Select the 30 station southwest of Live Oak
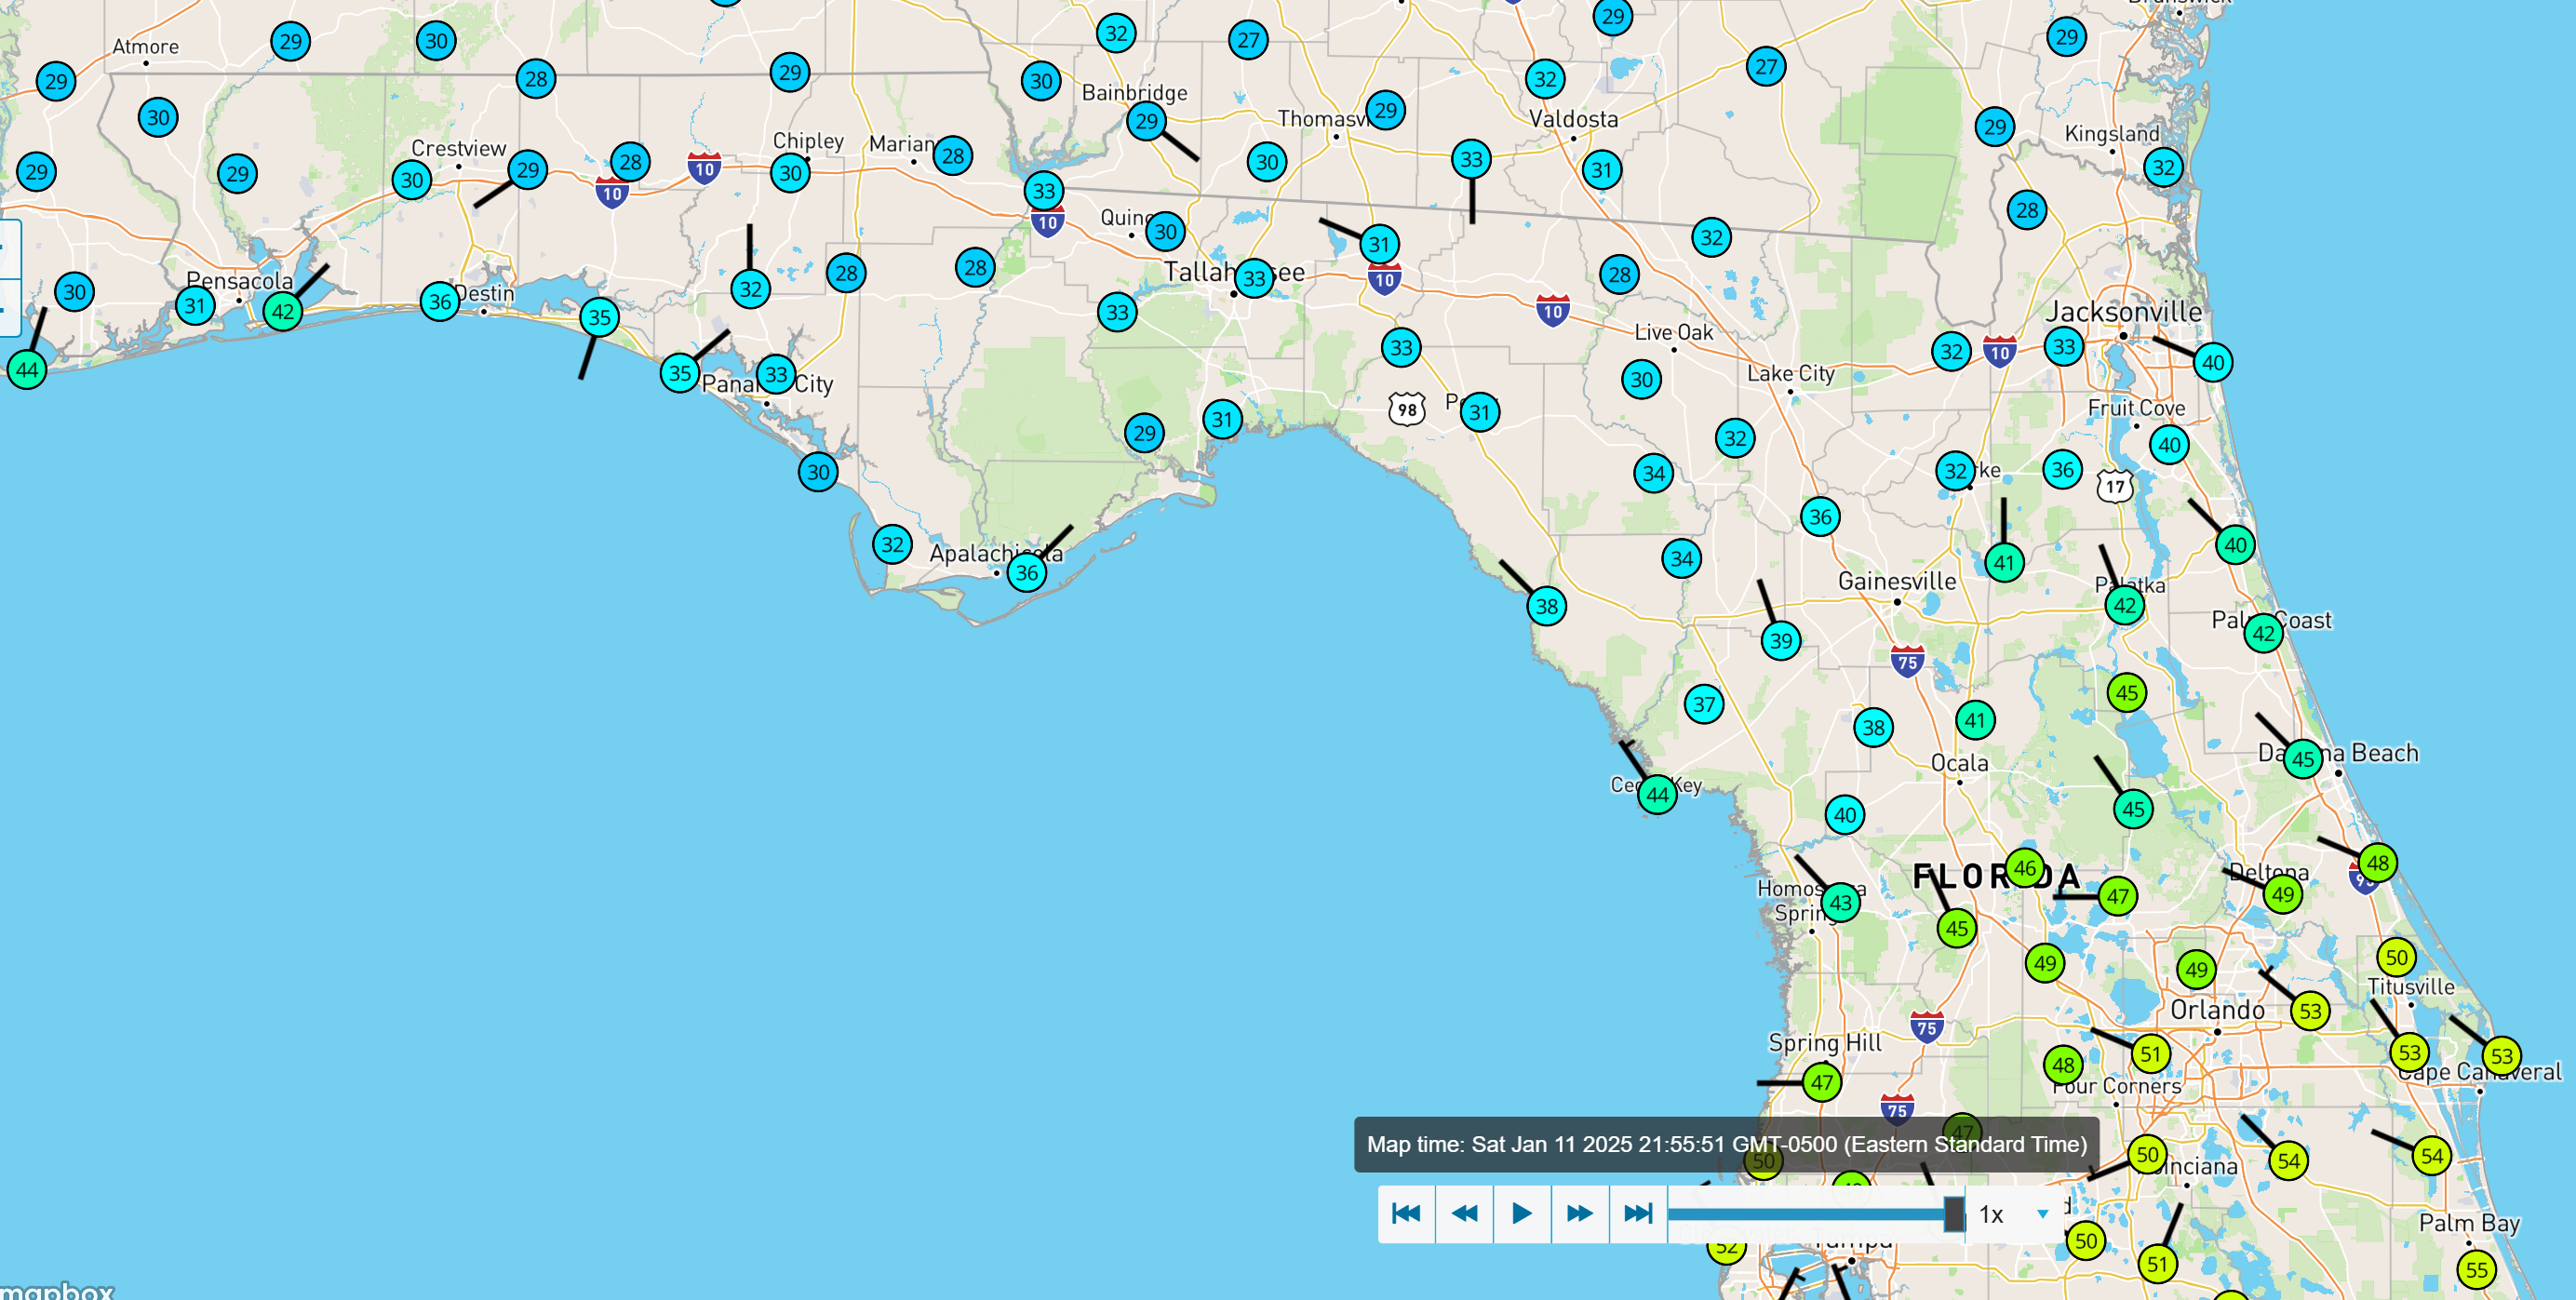Viewport: 2576px width, 1300px height. pyautogui.click(x=1642, y=380)
